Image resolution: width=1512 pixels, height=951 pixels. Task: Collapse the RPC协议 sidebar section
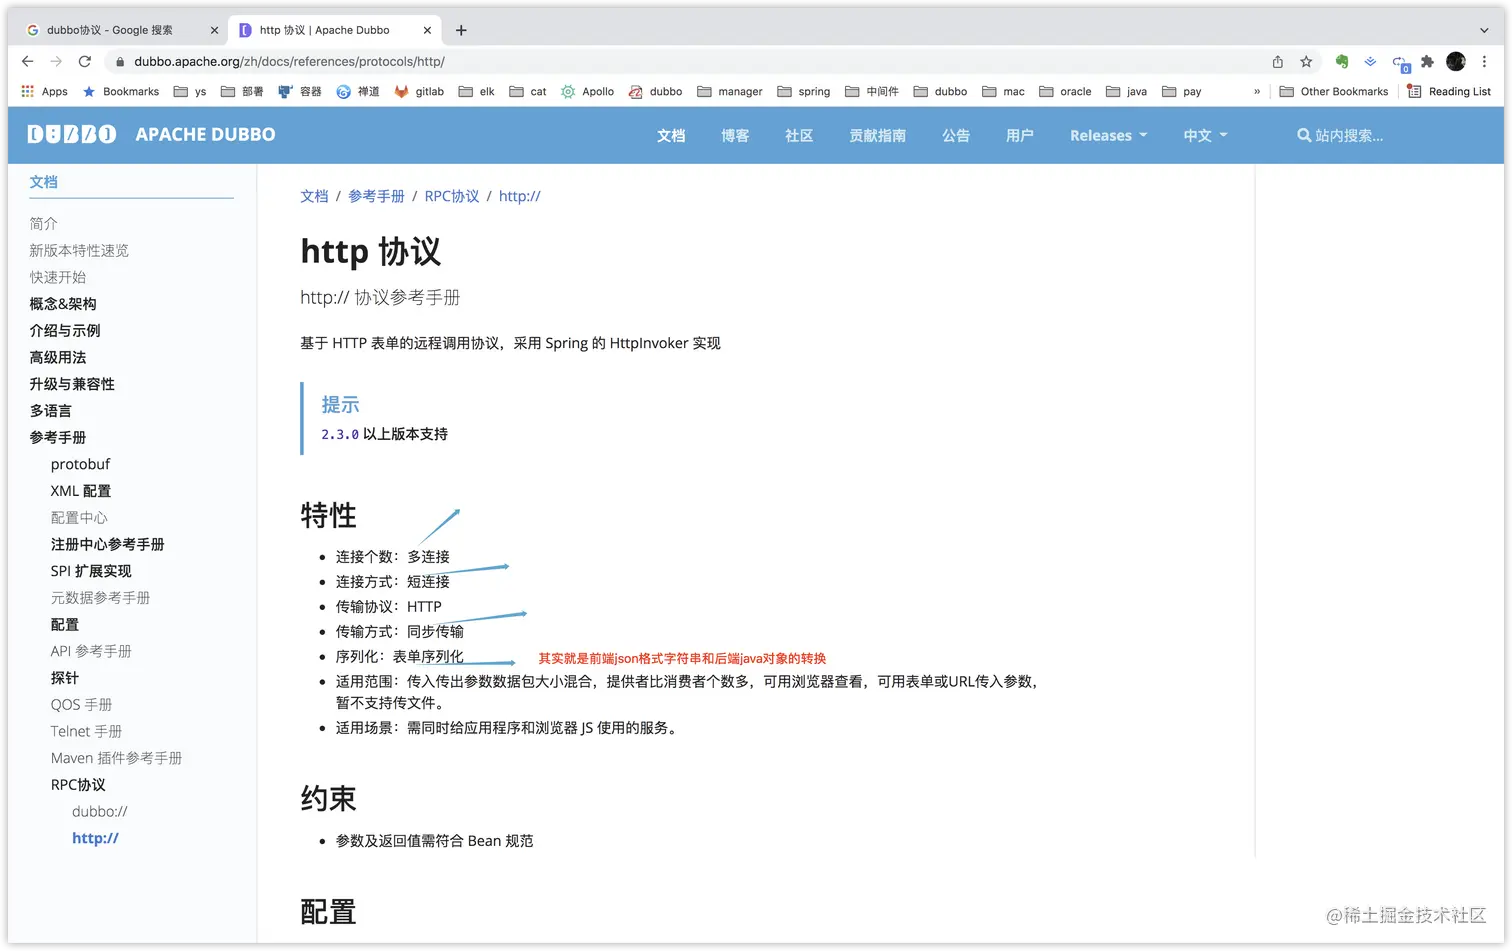(78, 785)
